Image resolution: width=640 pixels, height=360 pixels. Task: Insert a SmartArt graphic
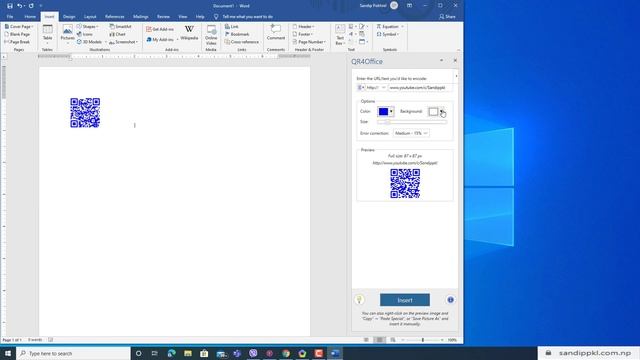[121, 27]
